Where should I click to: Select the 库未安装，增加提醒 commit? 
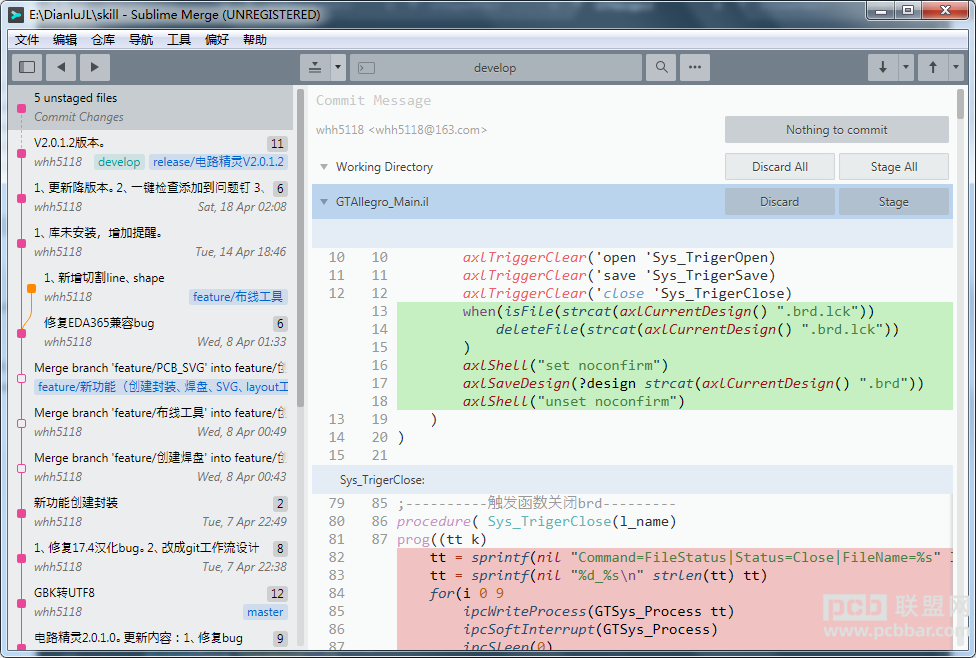point(151,242)
